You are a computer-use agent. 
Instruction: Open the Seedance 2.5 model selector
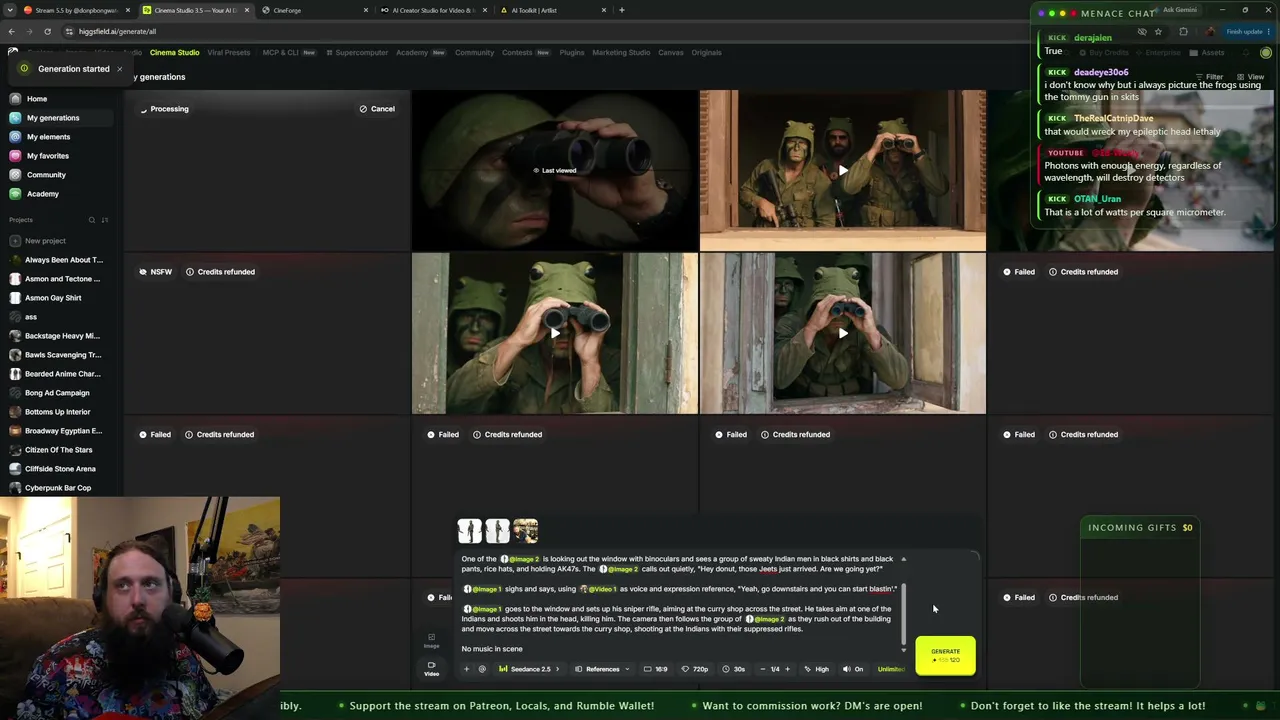click(530, 669)
